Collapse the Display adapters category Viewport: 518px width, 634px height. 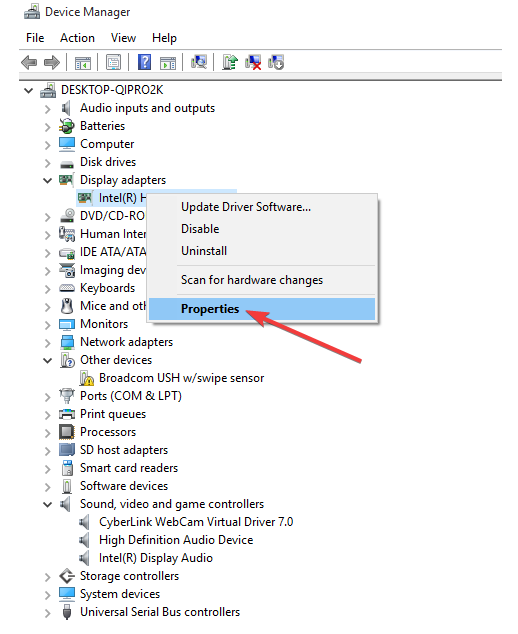pos(47,180)
